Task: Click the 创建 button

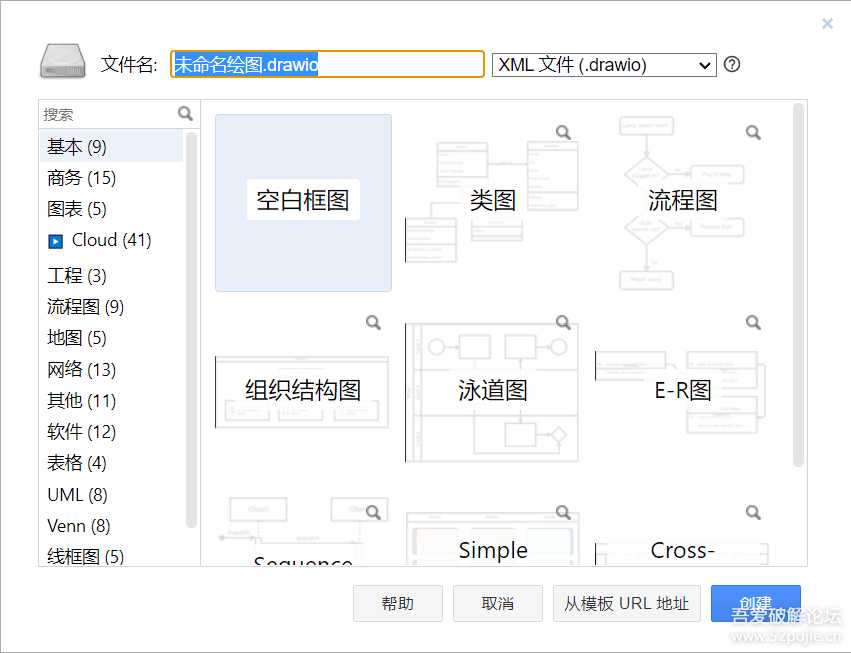Action: click(755, 604)
